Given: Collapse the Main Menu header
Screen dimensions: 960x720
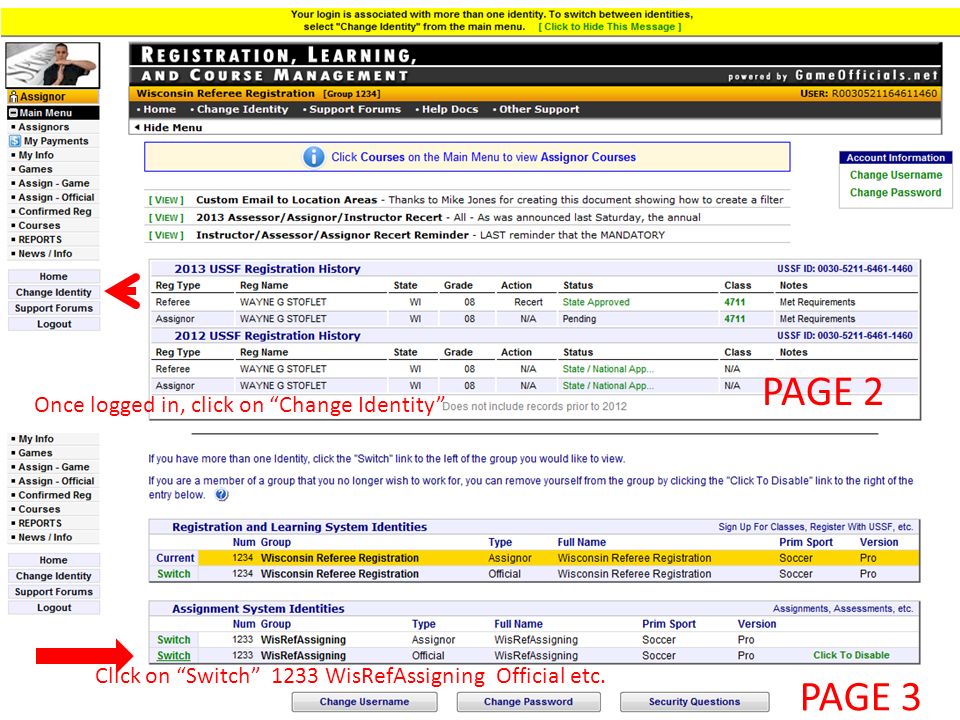Looking at the screenshot, I should [13, 113].
